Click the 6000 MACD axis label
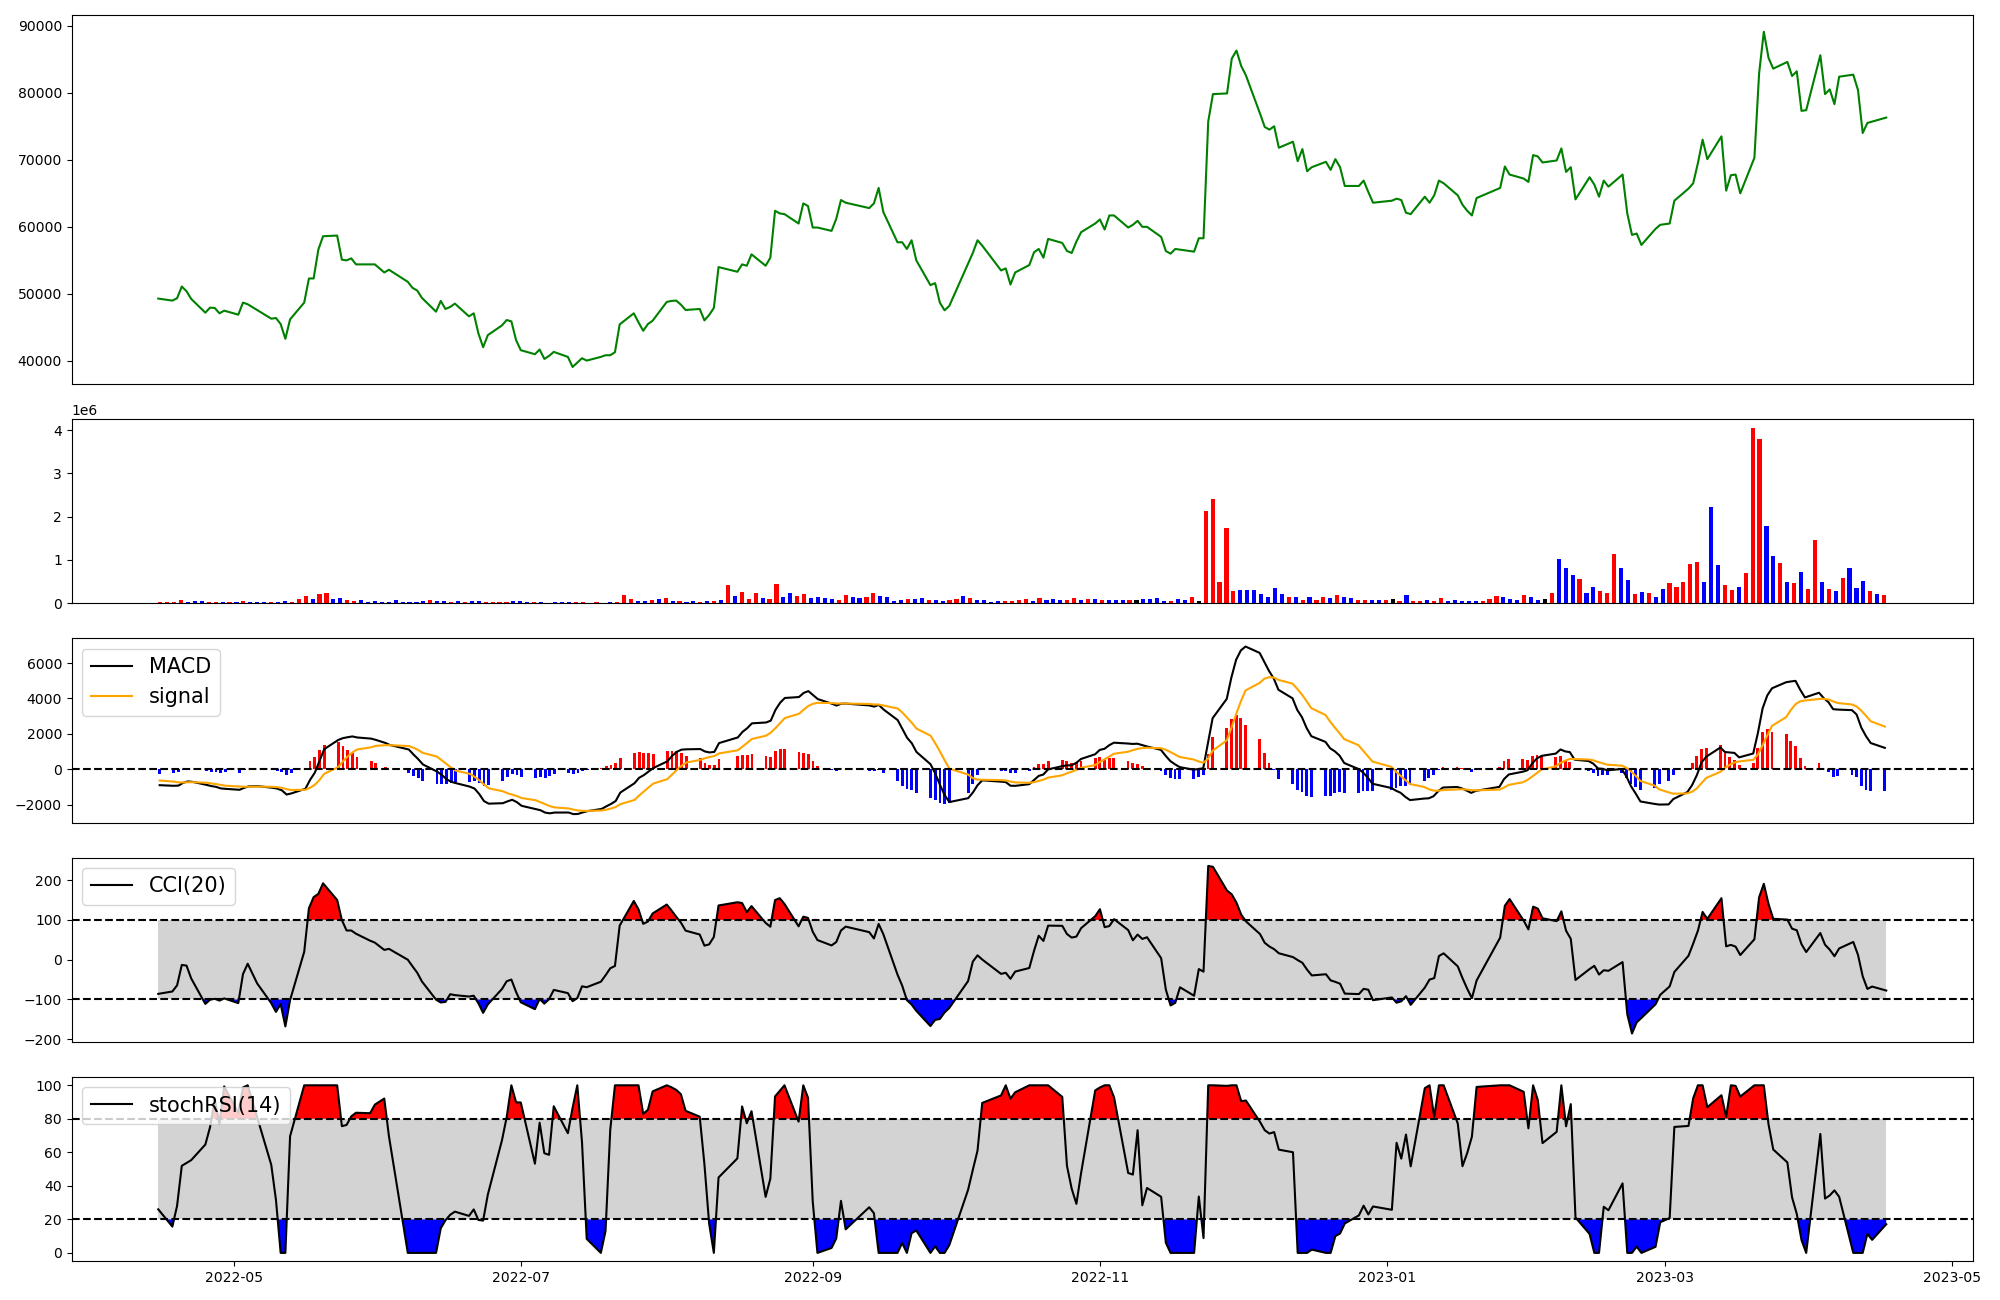 (x=44, y=664)
